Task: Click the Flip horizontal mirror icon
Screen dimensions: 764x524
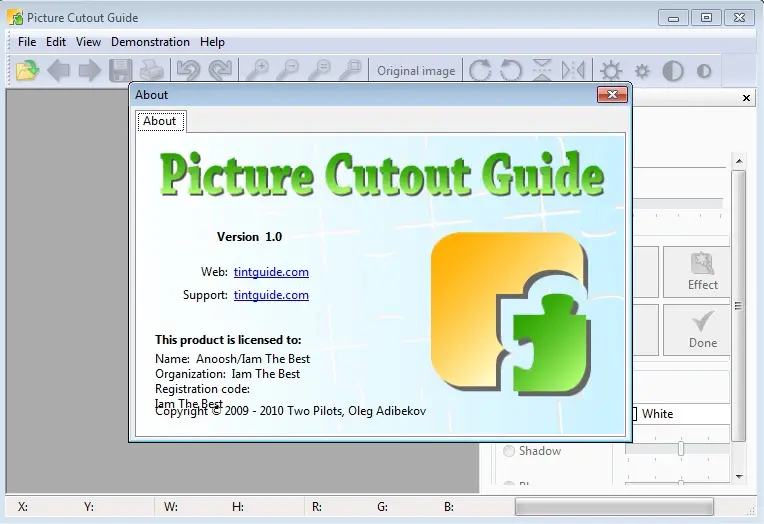Action: pos(573,70)
